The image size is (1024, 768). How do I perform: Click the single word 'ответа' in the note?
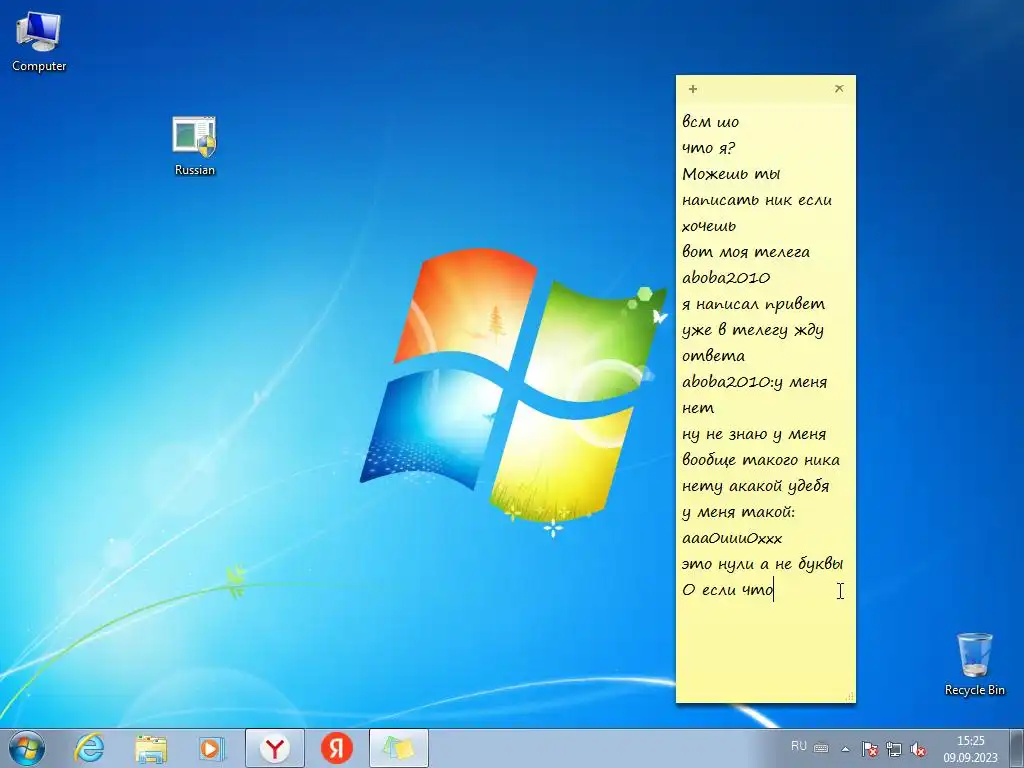tap(713, 356)
